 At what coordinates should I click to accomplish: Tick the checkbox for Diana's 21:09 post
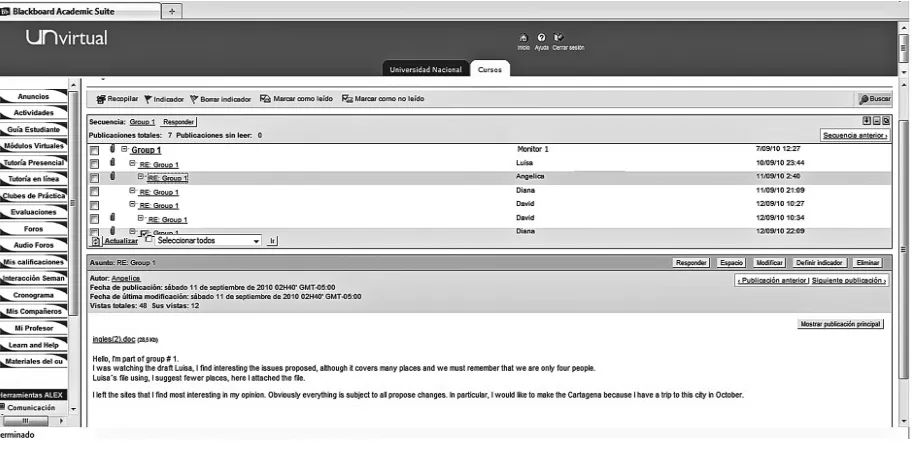[x=95, y=192]
